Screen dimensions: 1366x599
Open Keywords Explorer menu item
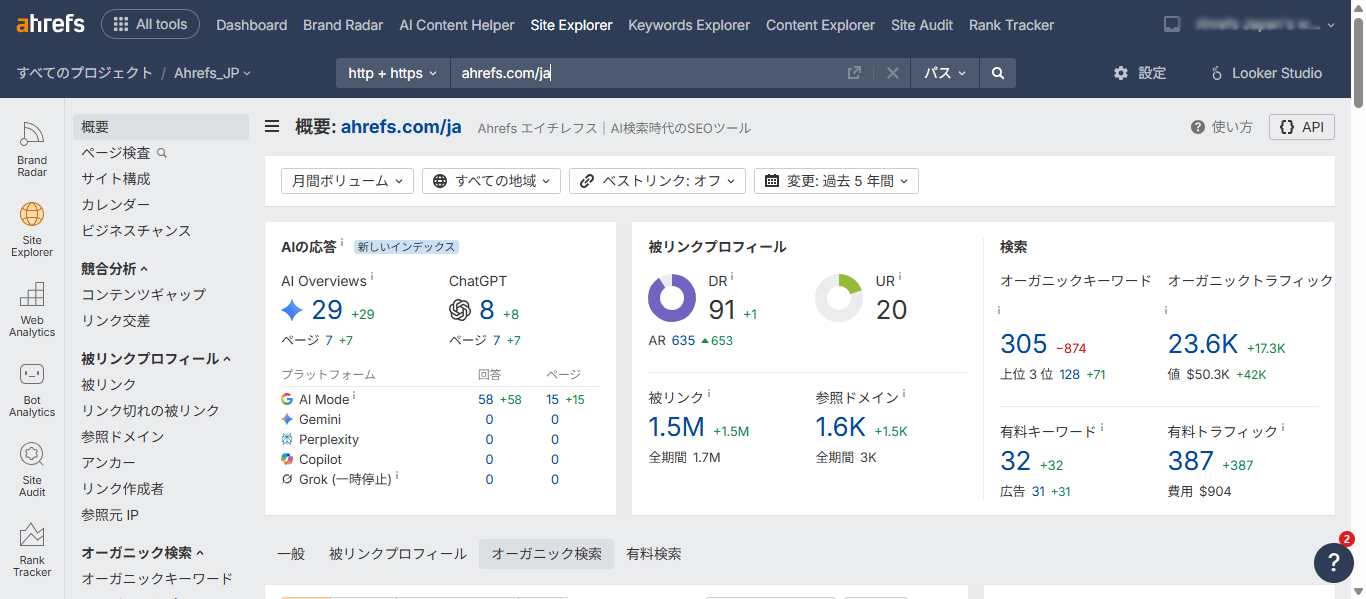(689, 25)
